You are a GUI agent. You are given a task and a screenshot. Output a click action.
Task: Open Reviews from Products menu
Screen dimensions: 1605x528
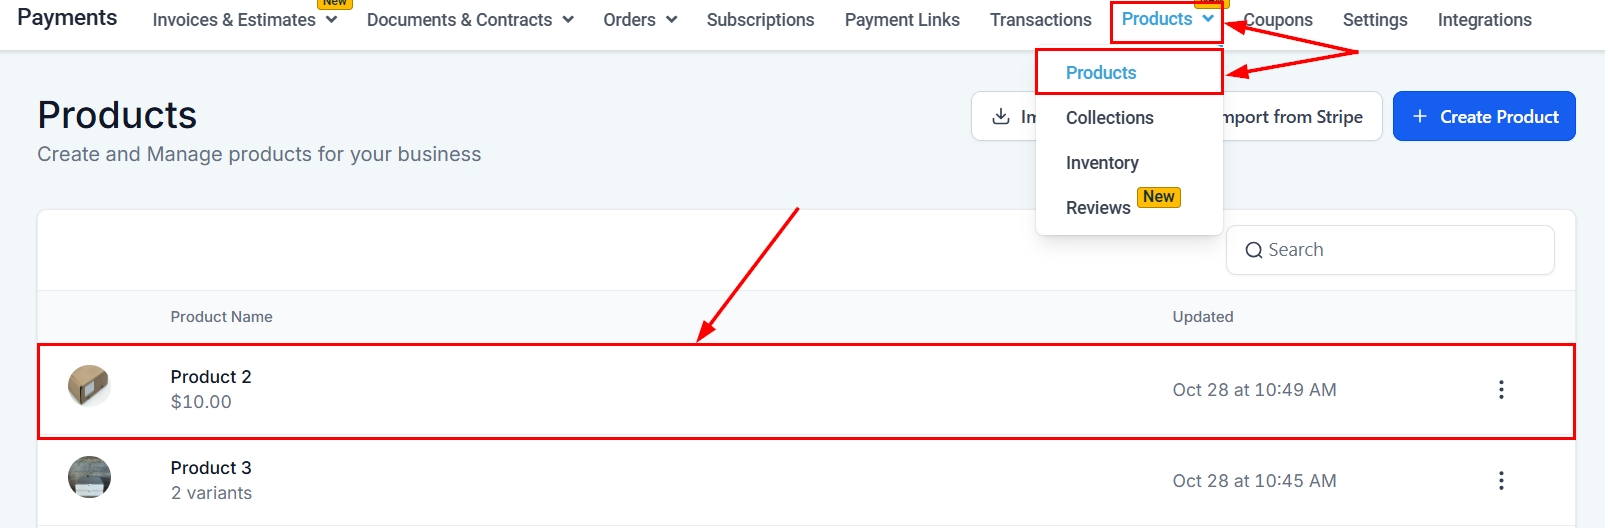[1098, 208]
